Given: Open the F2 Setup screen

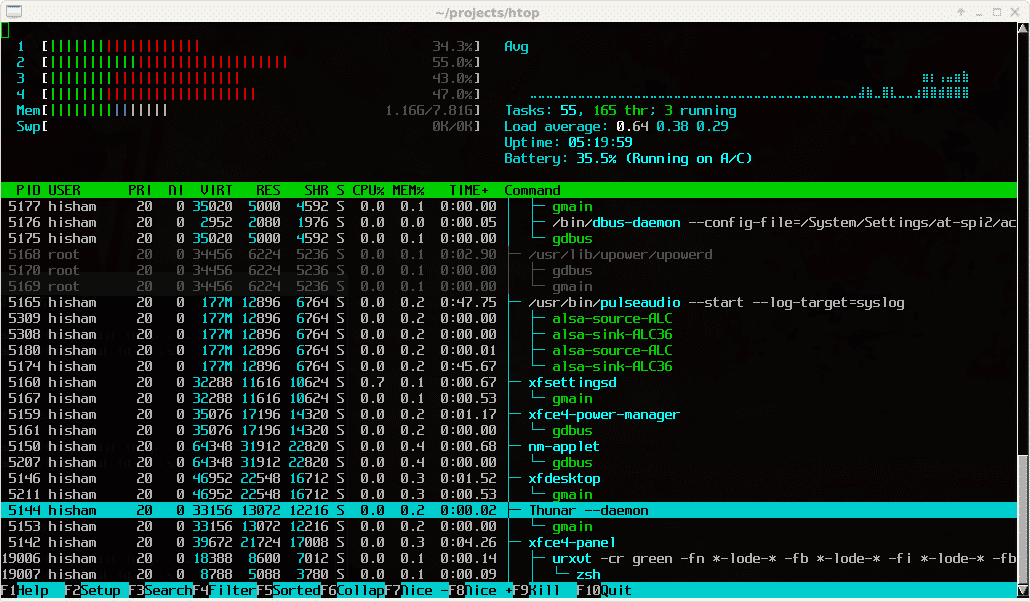Looking at the screenshot, I should 93,590.
